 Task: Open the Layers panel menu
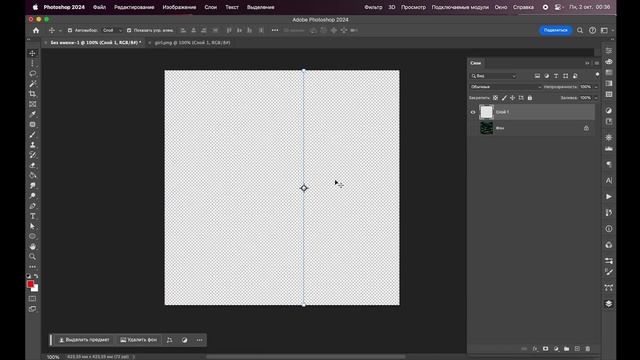597,63
